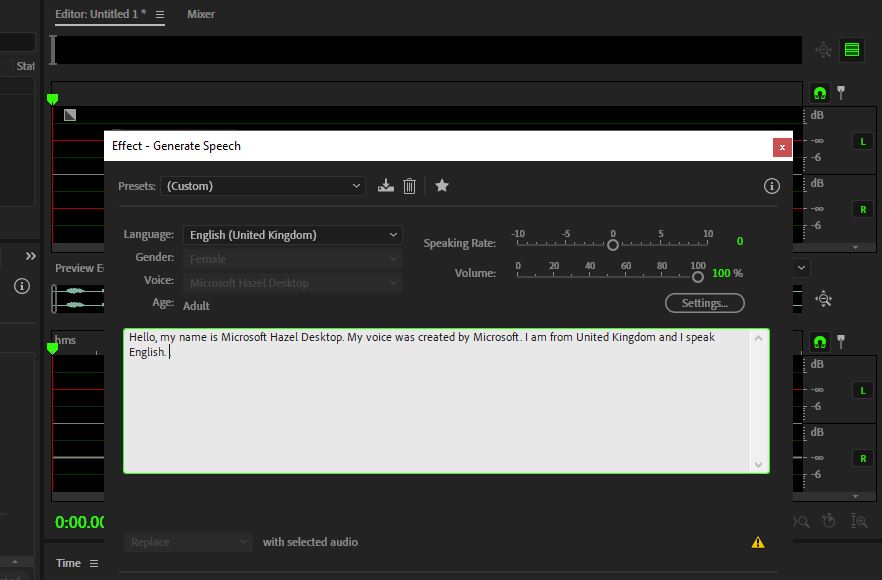
Task: Click the scroll-down arrow under lower level meters
Action: pos(855,497)
